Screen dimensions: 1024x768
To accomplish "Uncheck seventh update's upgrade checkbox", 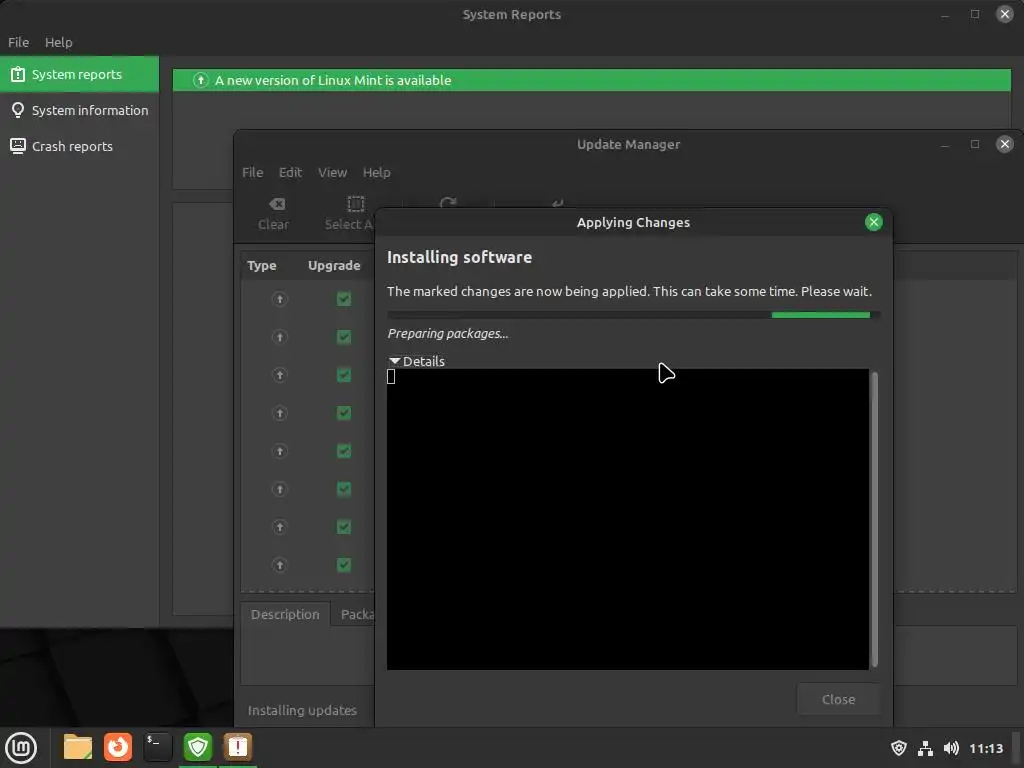I will (344, 527).
